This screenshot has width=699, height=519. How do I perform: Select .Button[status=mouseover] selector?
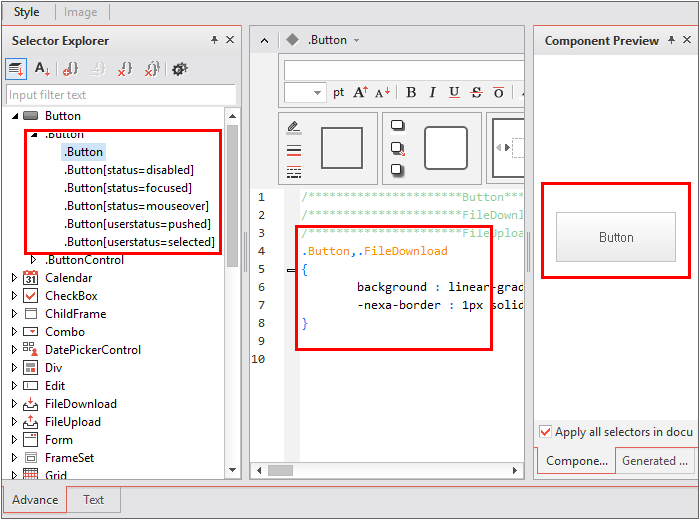[x=136, y=206]
